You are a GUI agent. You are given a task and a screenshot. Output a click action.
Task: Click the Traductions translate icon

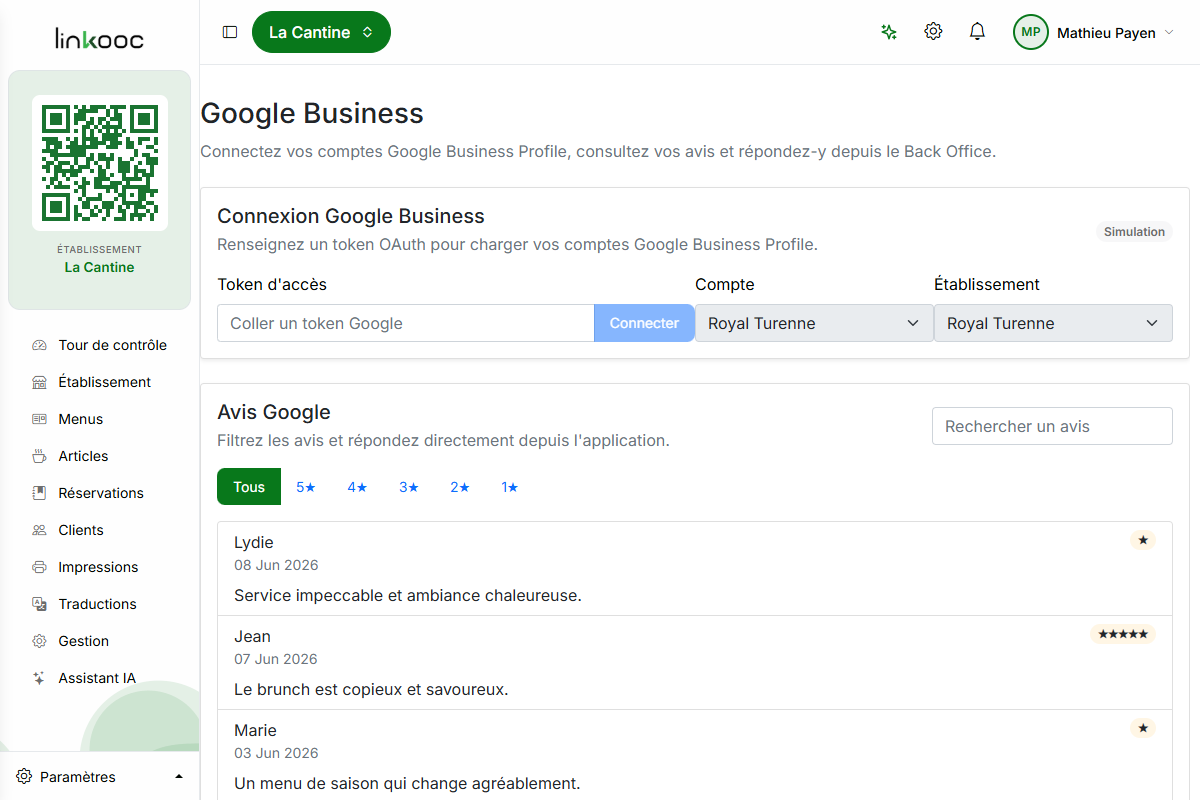(x=40, y=604)
